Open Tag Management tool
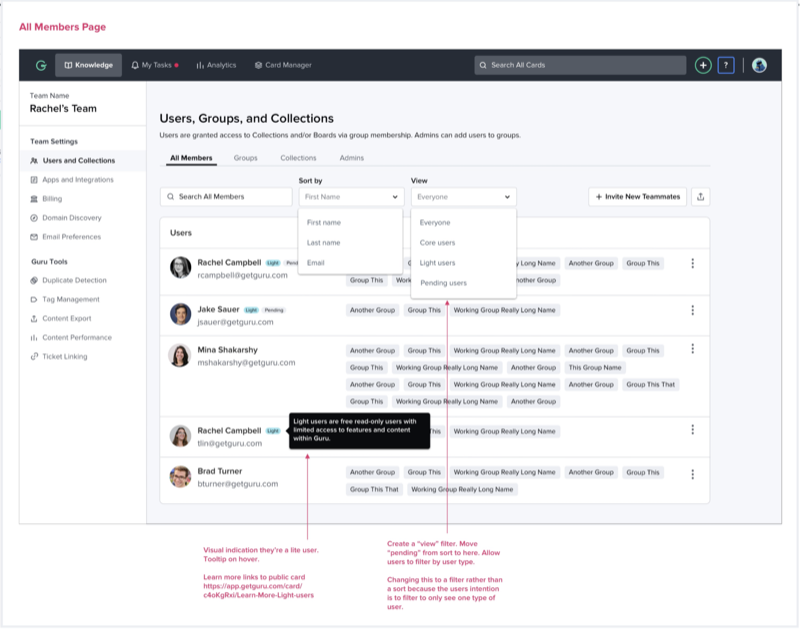The height and width of the screenshot is (629, 800). click(x=65, y=299)
